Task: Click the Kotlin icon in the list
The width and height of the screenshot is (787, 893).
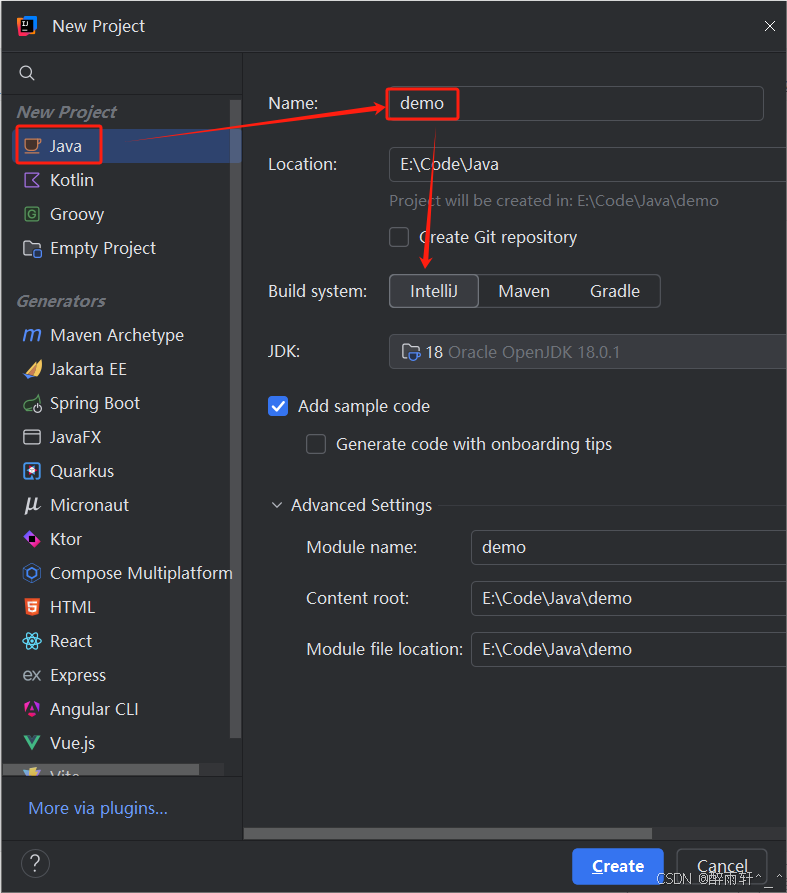Action: pyautogui.click(x=32, y=180)
